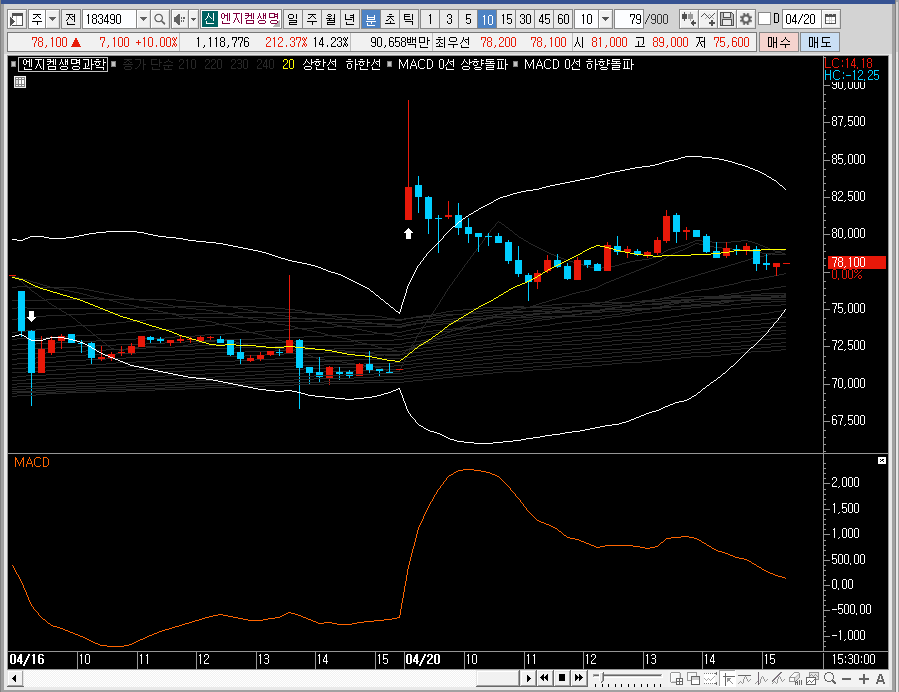Click the speaker sound icon
The width and height of the screenshot is (899, 692).
(x=179, y=19)
